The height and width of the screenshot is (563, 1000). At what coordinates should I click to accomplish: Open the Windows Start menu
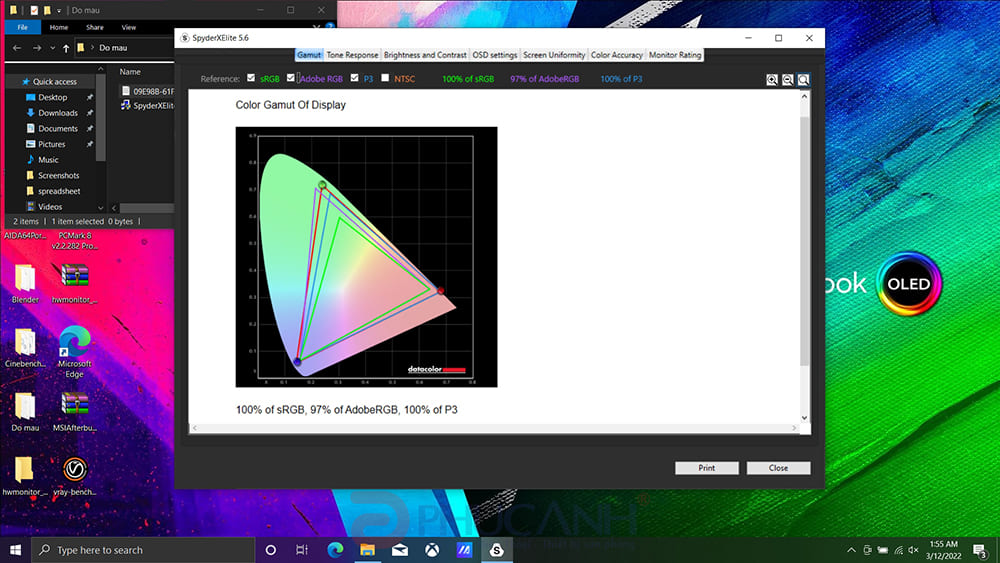15,550
